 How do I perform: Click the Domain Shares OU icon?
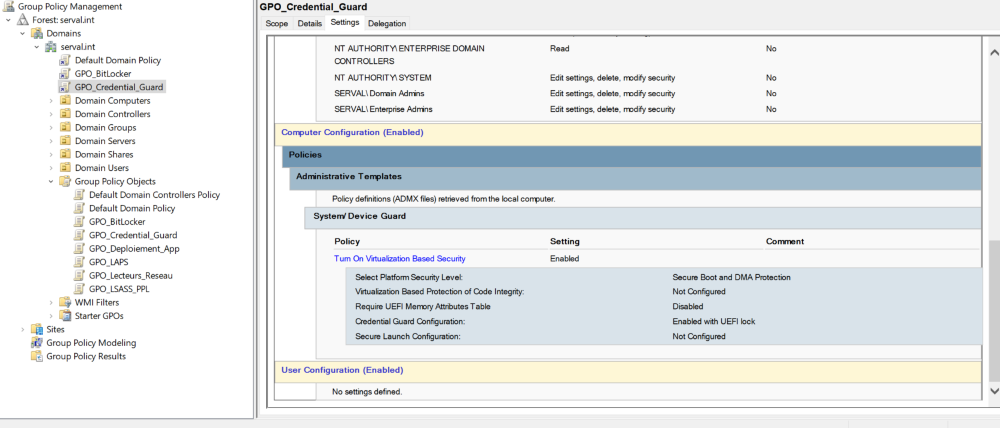65,154
